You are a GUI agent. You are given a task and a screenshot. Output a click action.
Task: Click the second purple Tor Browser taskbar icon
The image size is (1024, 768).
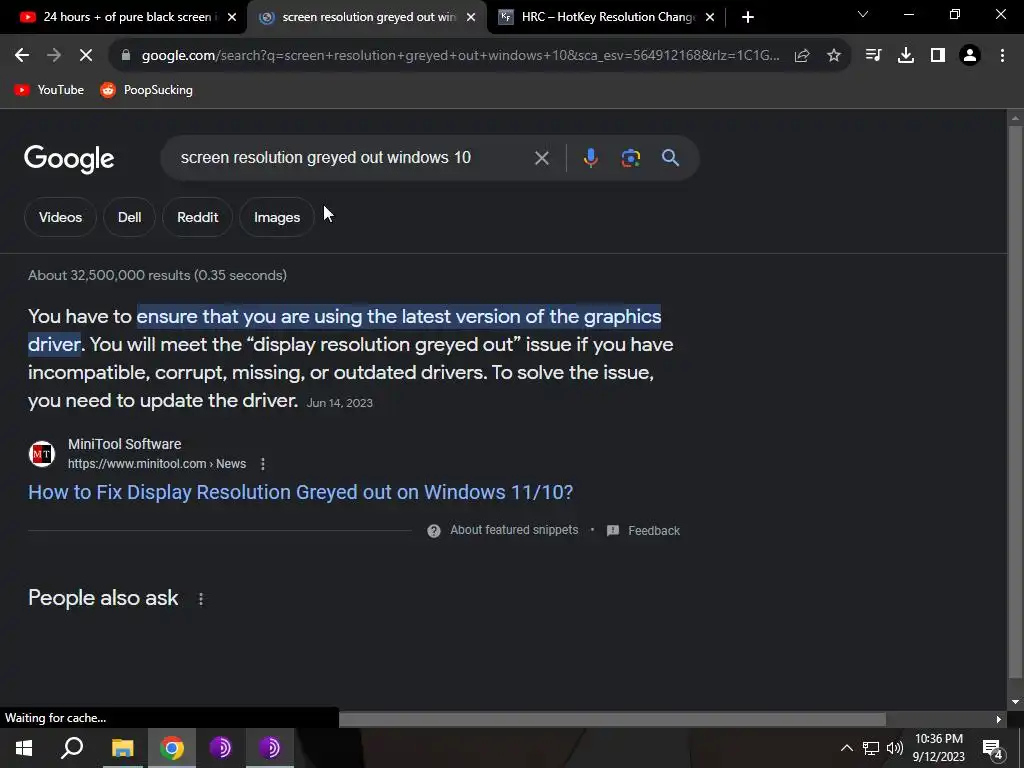[x=270, y=748]
